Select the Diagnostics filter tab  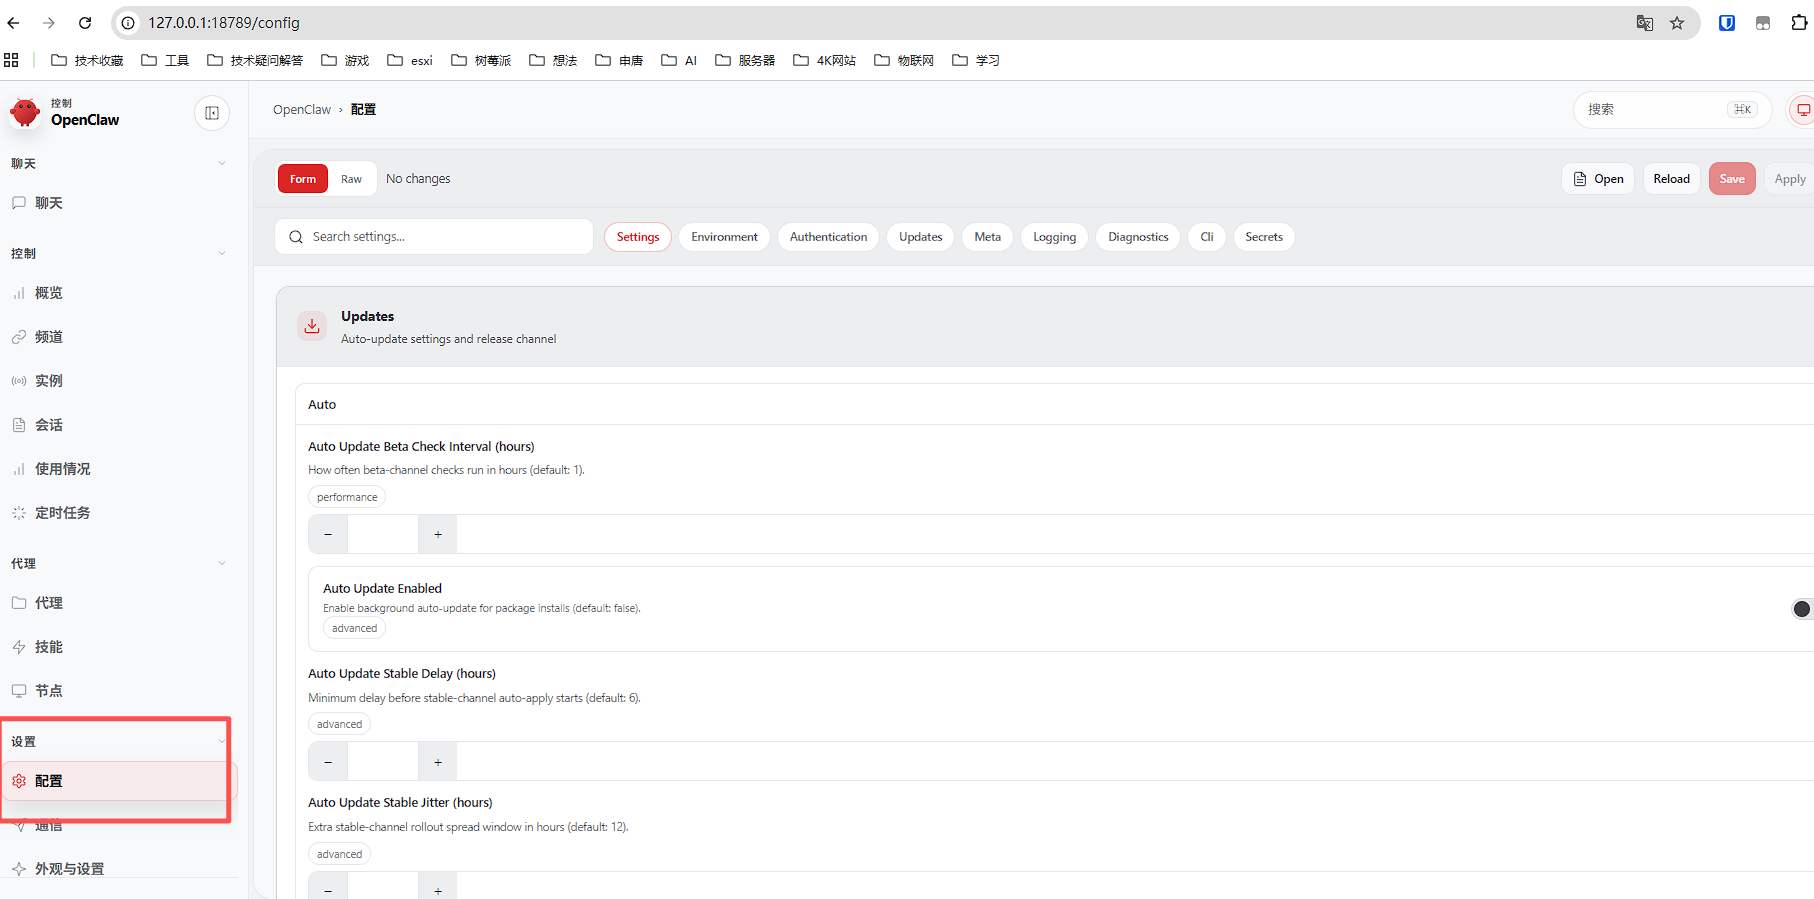(1139, 237)
